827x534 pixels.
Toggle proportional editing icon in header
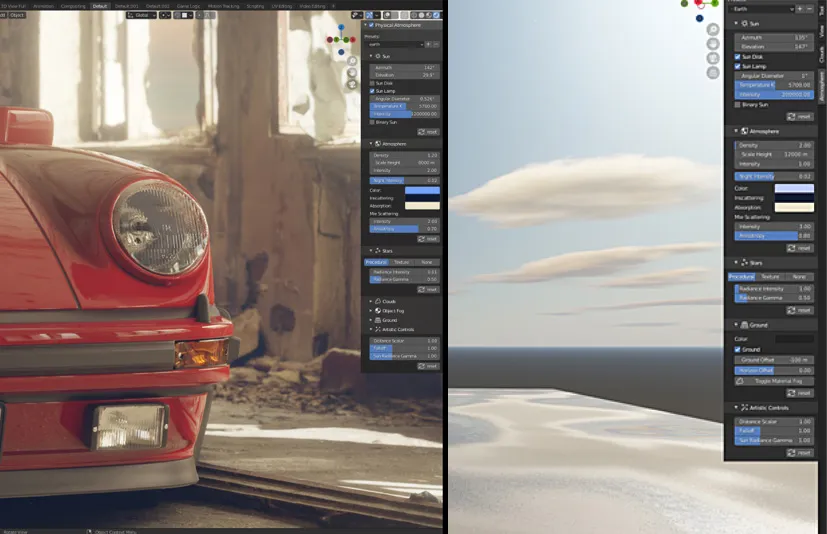coord(200,15)
